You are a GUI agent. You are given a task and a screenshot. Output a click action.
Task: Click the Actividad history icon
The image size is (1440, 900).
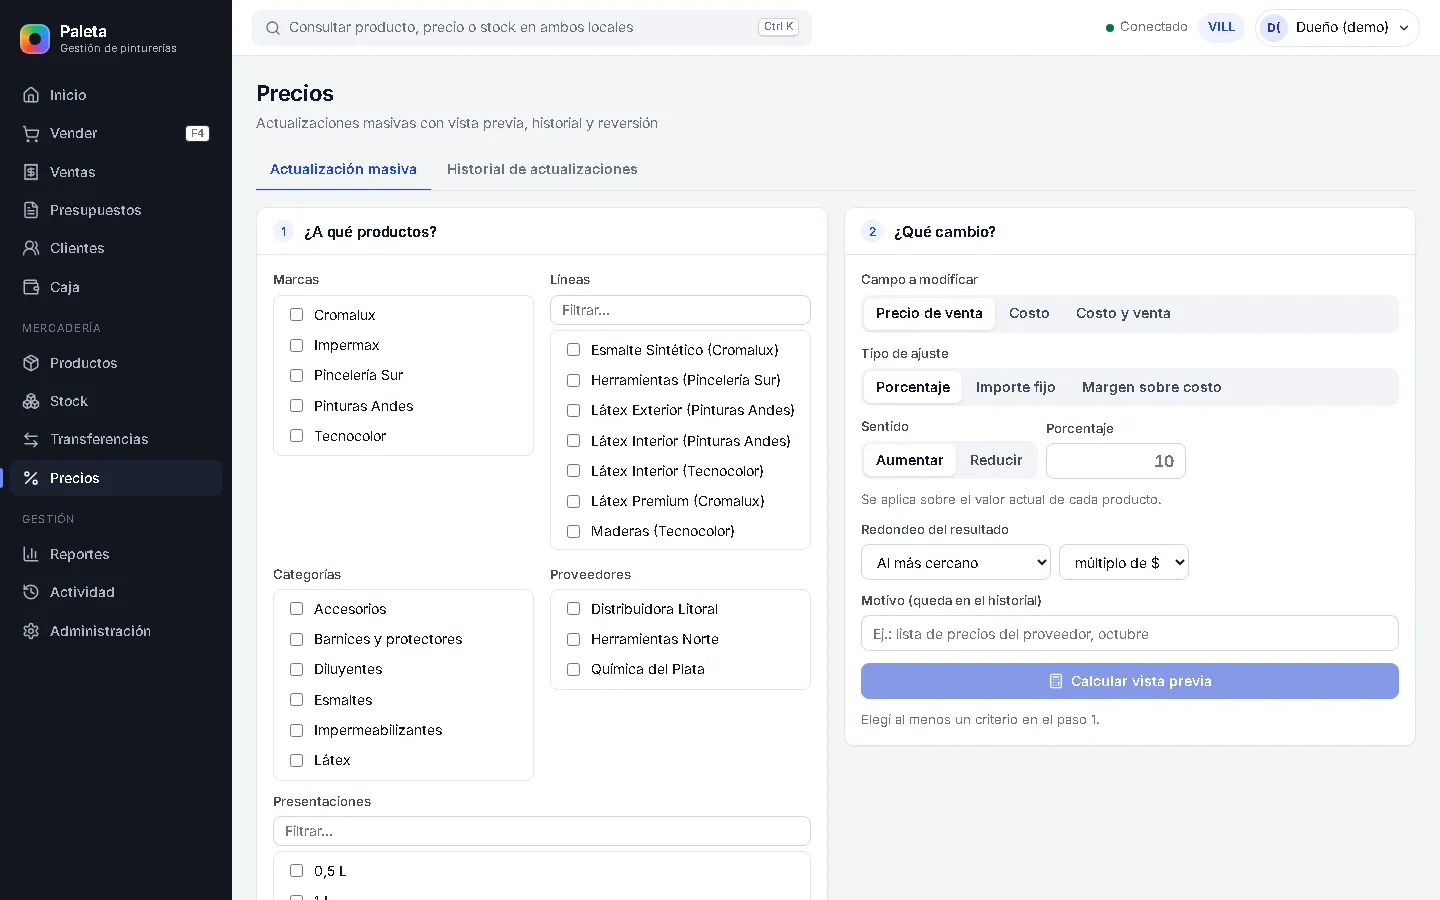pyautogui.click(x=31, y=592)
